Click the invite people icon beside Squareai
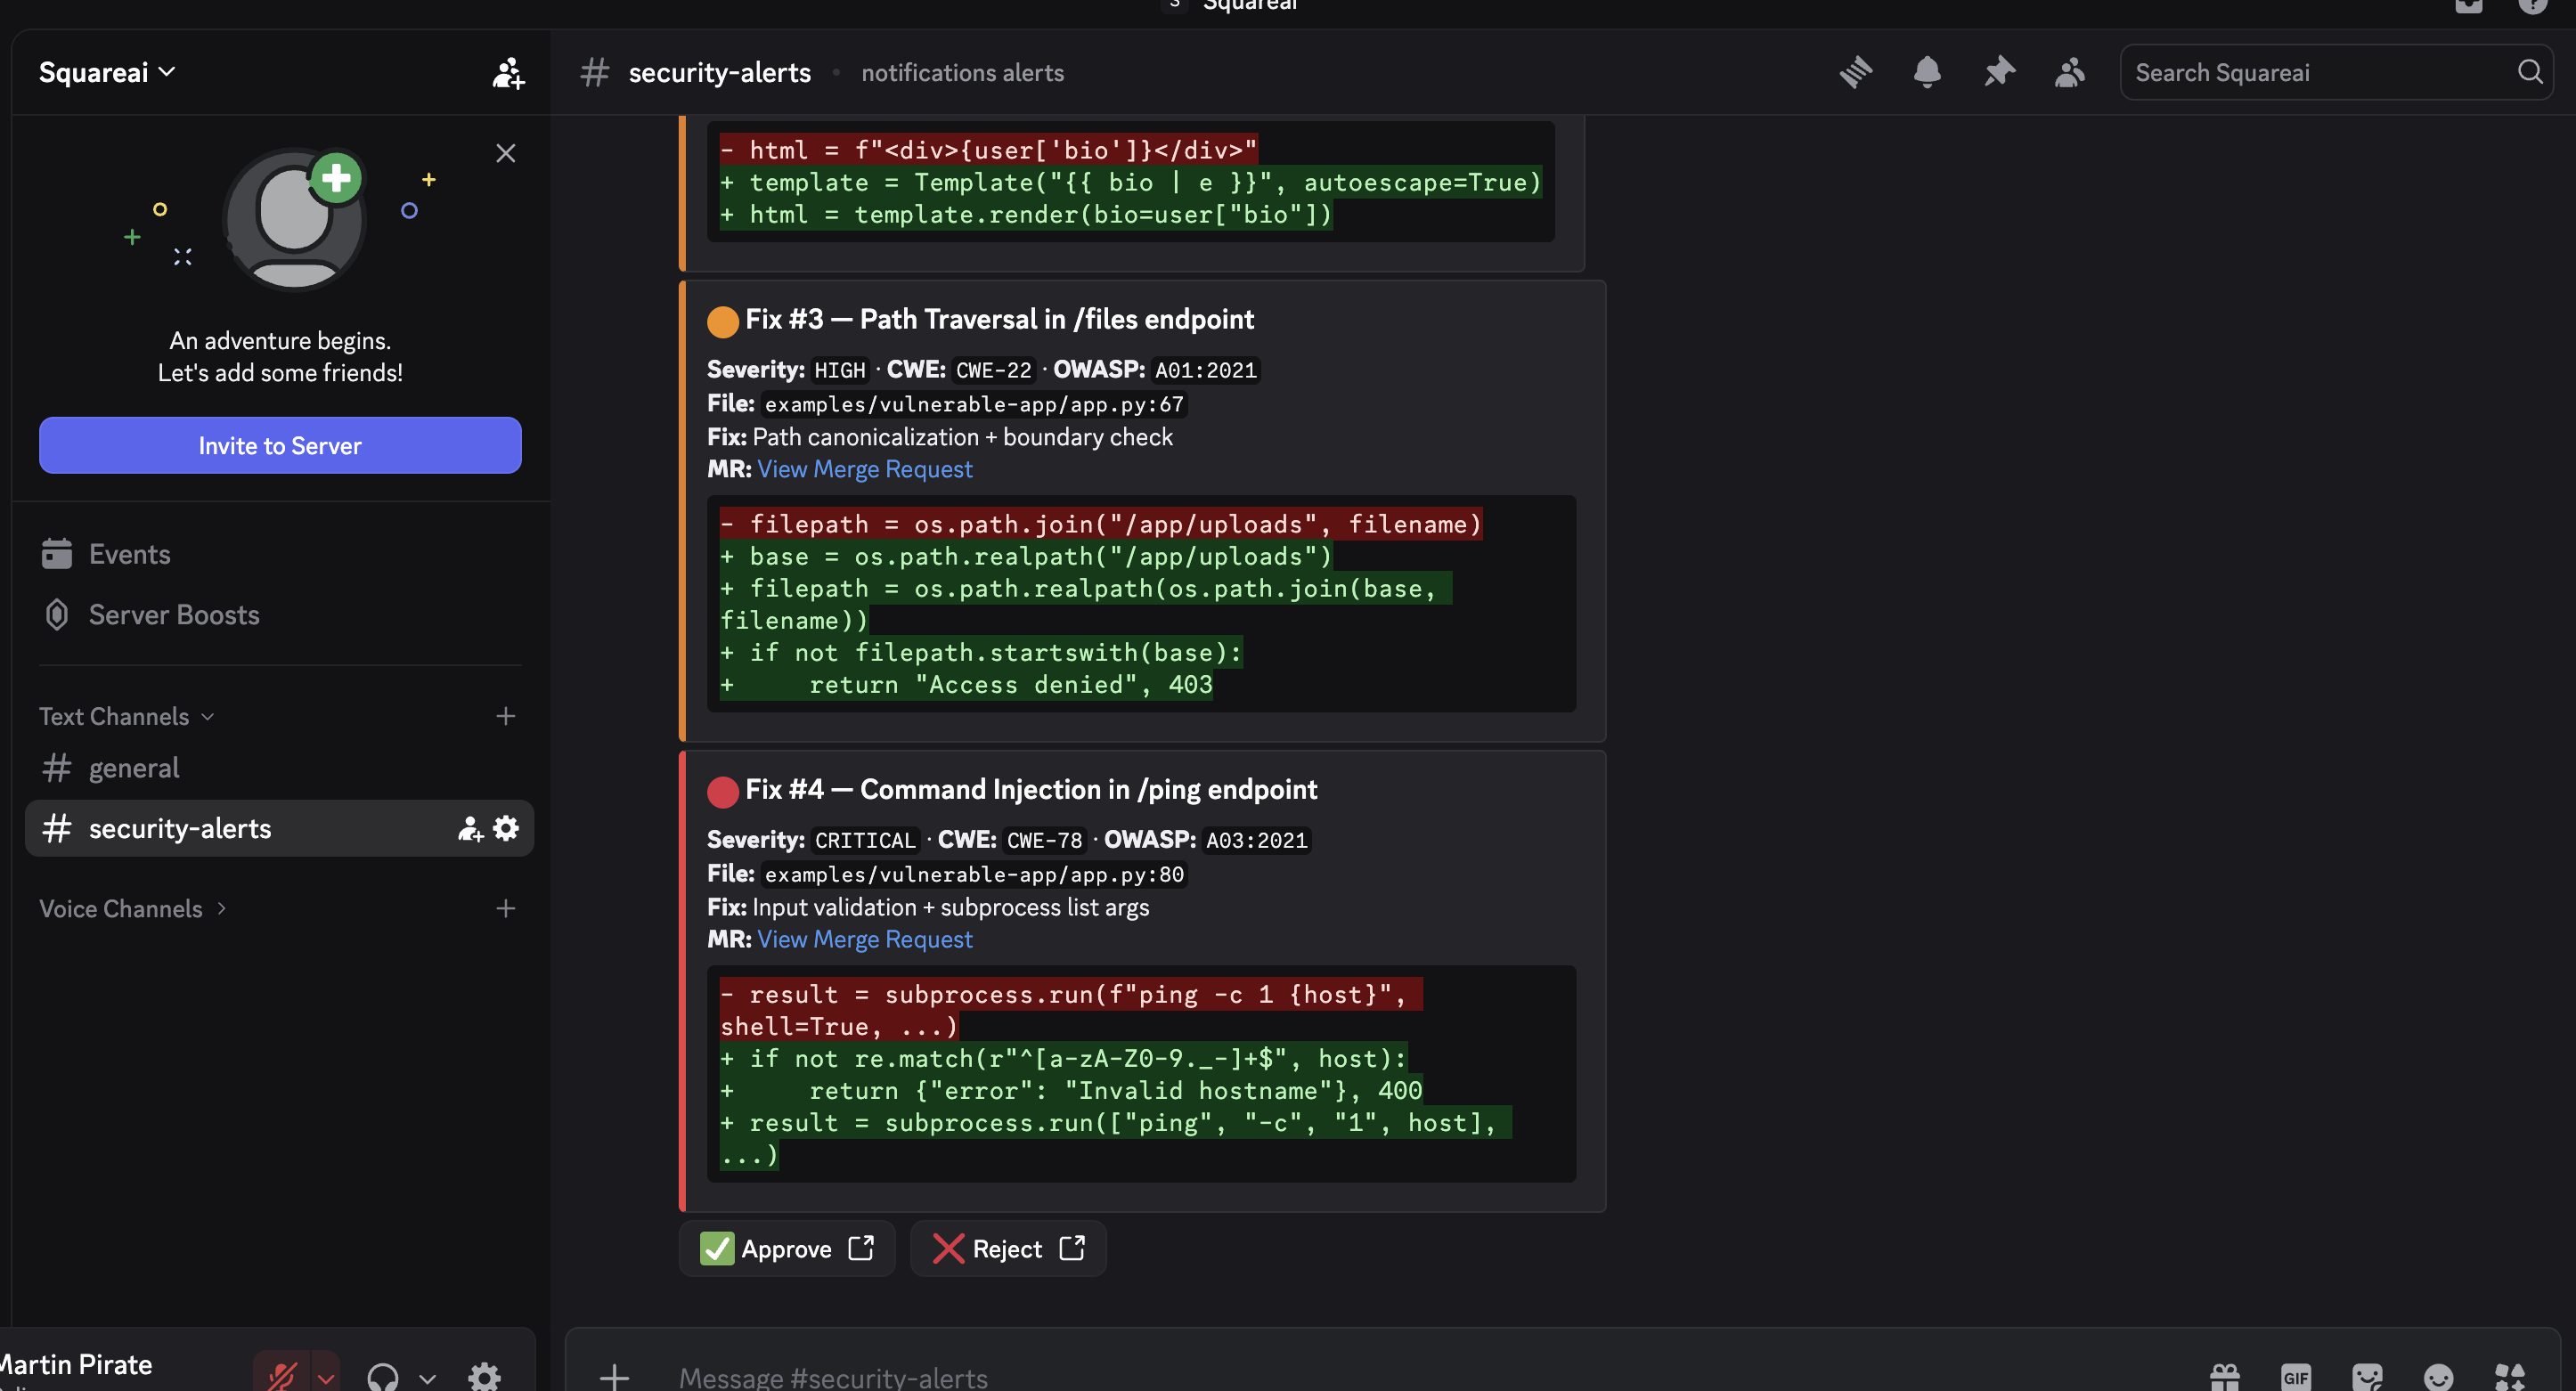Image resolution: width=2576 pixels, height=1391 pixels. (x=508, y=72)
